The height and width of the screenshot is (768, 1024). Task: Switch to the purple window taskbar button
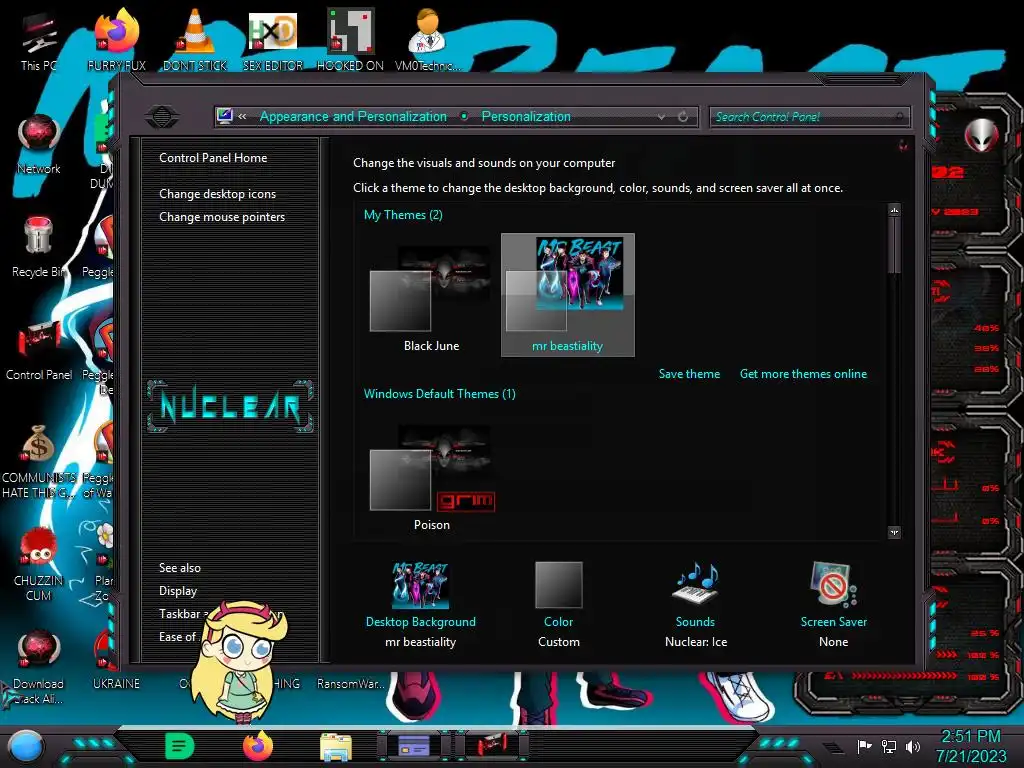[414, 746]
